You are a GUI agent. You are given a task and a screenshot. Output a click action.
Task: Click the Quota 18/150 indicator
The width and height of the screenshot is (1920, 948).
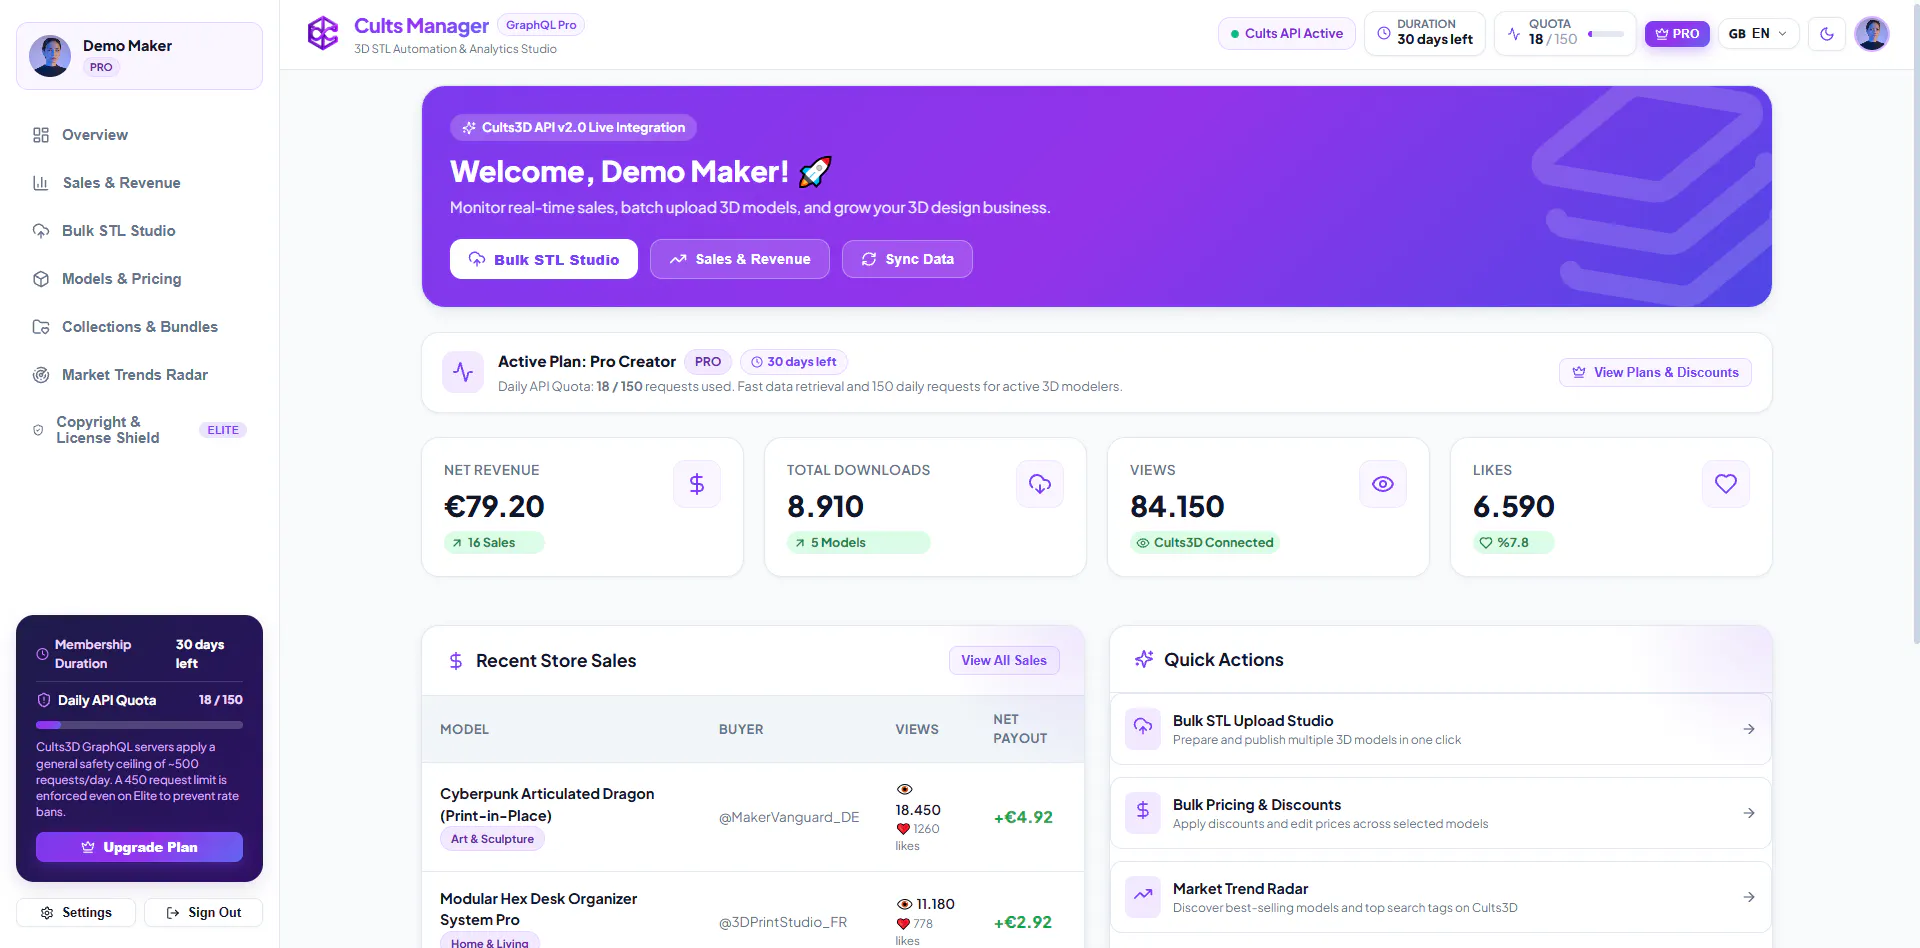tap(1565, 34)
